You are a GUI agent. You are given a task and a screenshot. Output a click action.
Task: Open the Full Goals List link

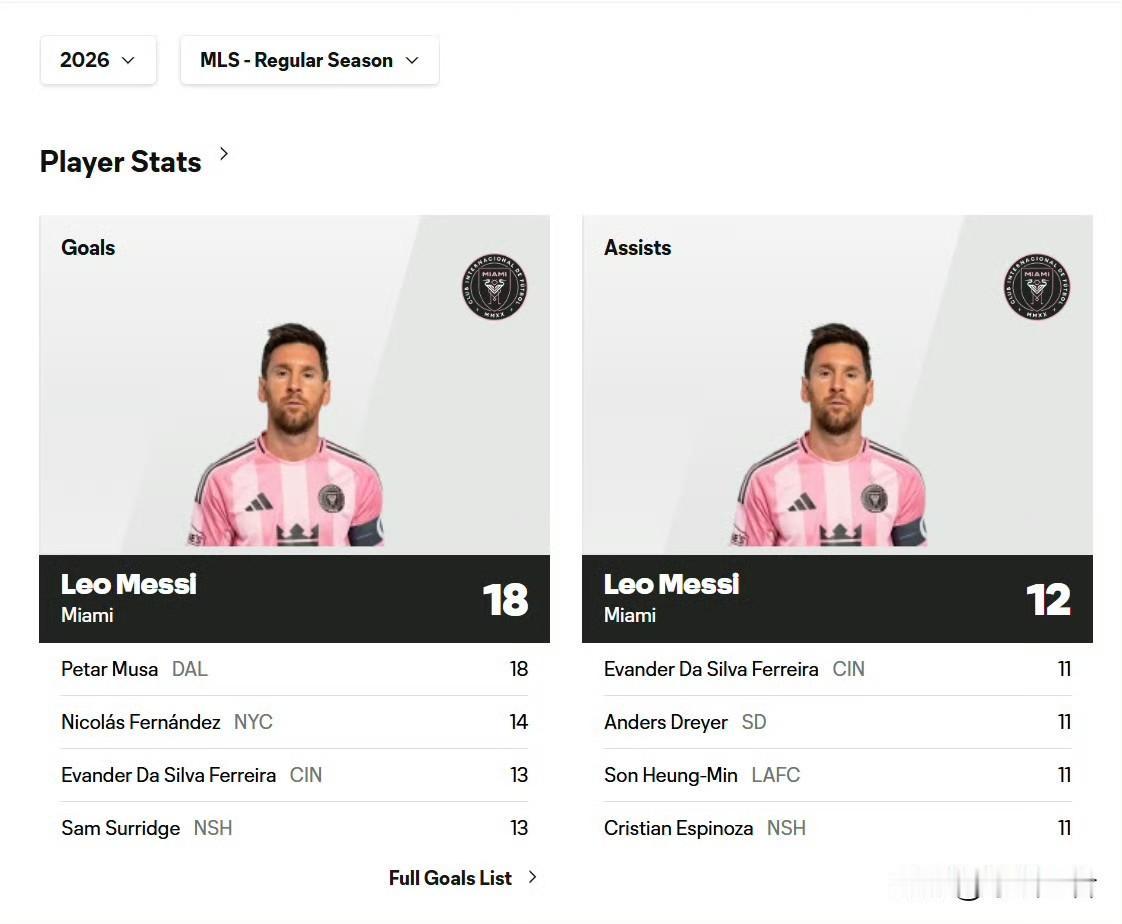coord(450,877)
